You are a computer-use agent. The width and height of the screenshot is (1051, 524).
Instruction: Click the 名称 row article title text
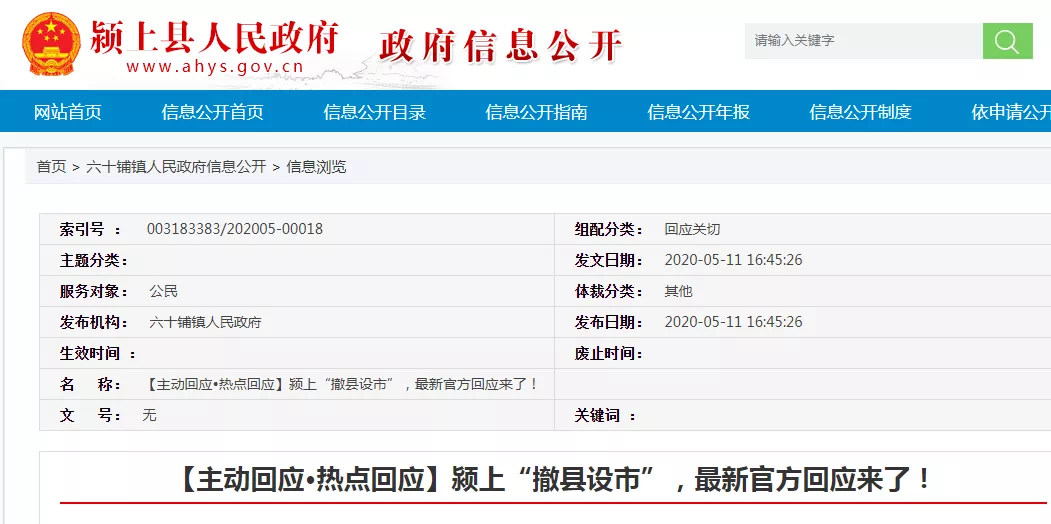(x=342, y=385)
